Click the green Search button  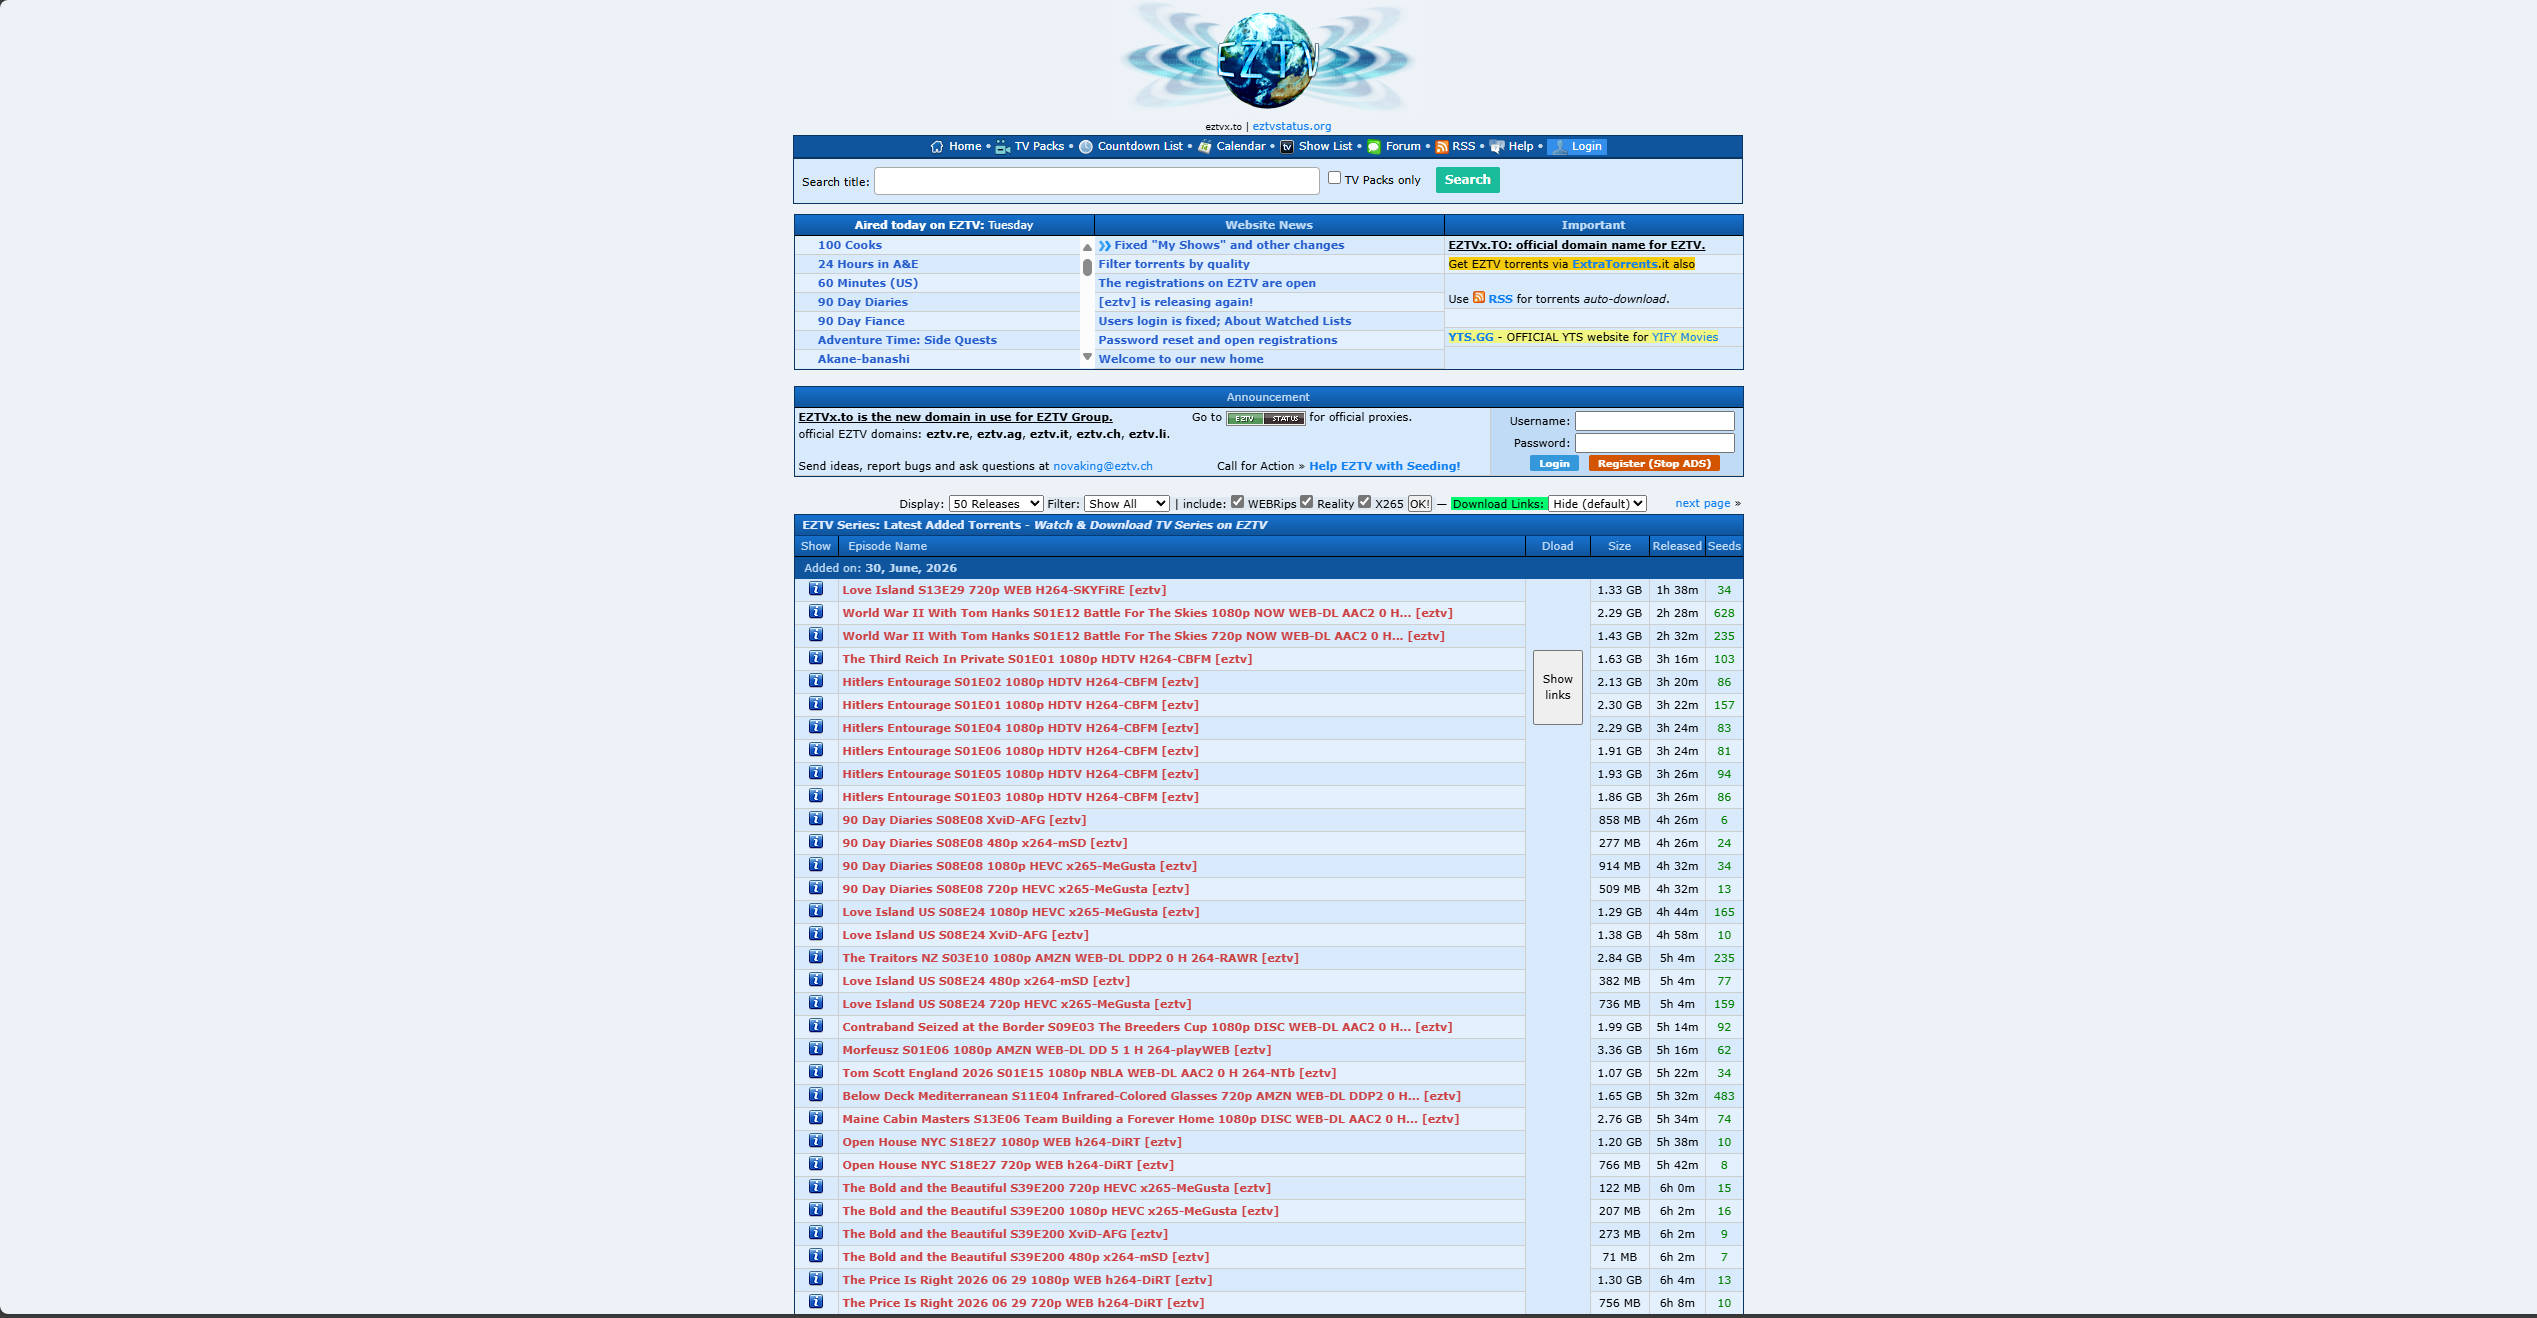[1467, 180]
